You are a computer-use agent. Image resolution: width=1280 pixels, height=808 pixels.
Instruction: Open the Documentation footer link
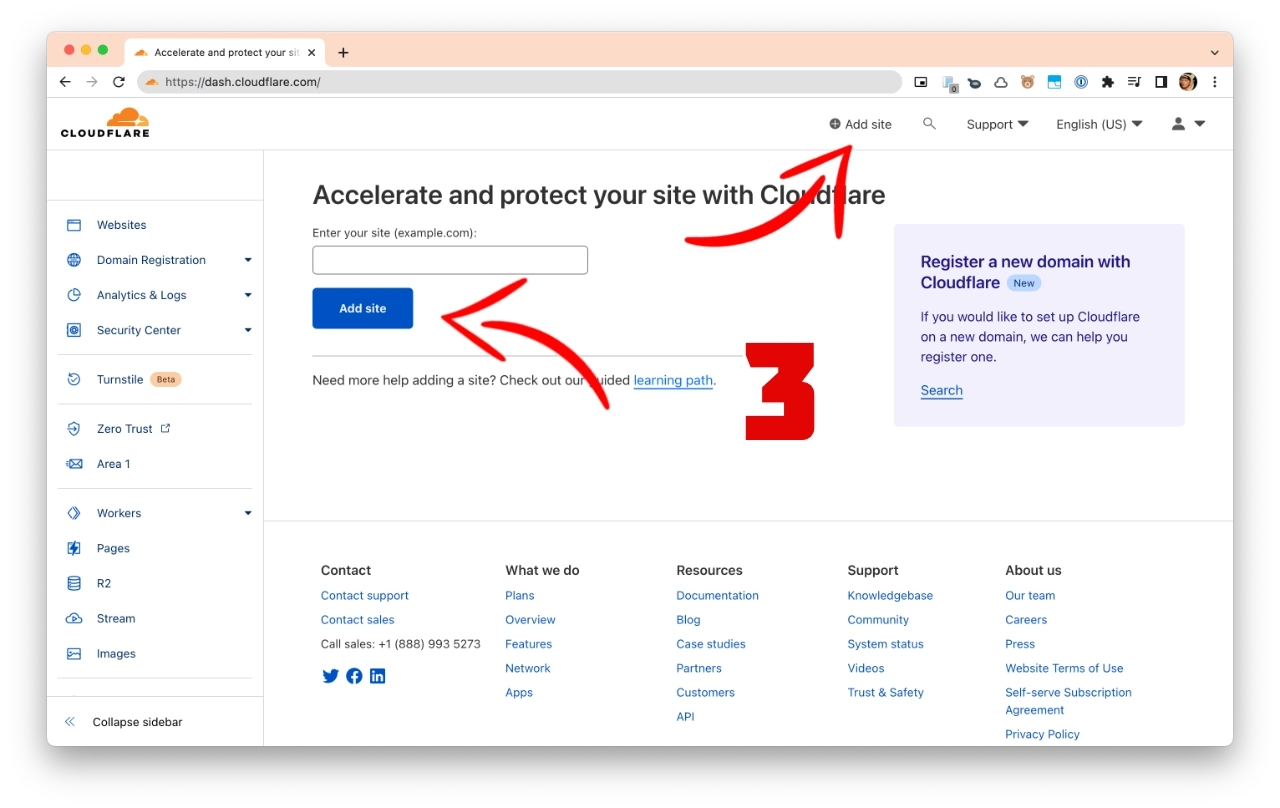tap(717, 595)
